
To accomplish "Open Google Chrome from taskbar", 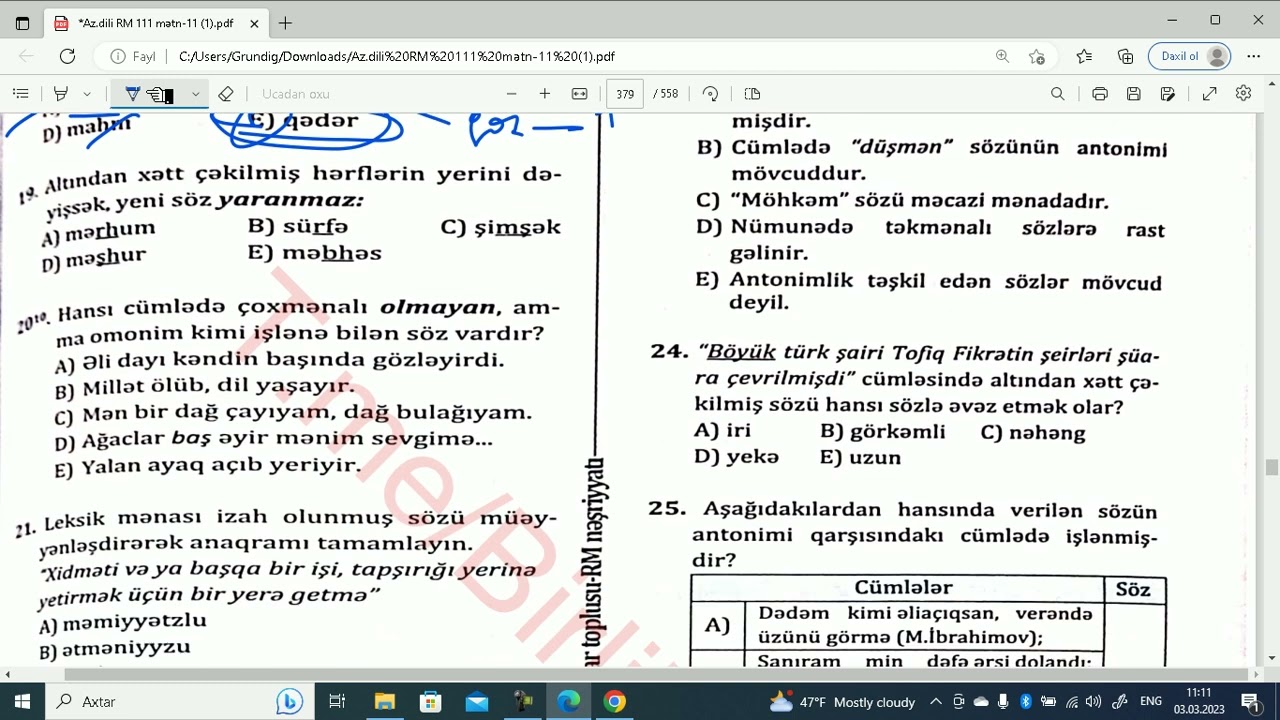I will (615, 702).
